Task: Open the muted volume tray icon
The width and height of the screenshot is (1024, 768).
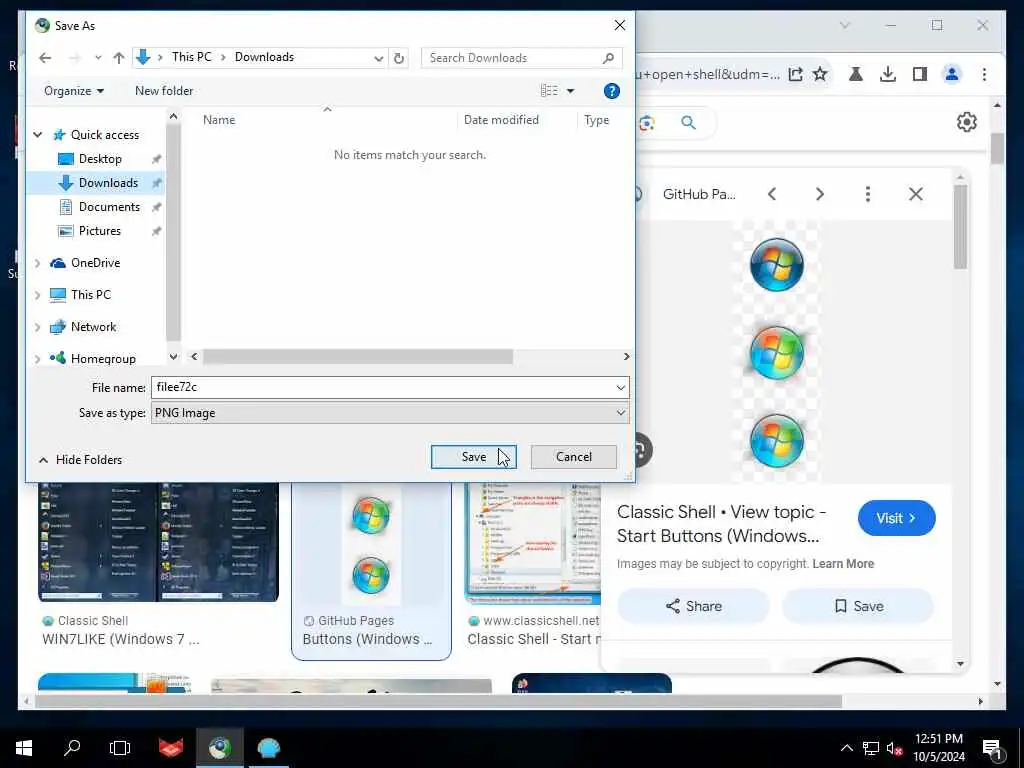Action: point(894,748)
